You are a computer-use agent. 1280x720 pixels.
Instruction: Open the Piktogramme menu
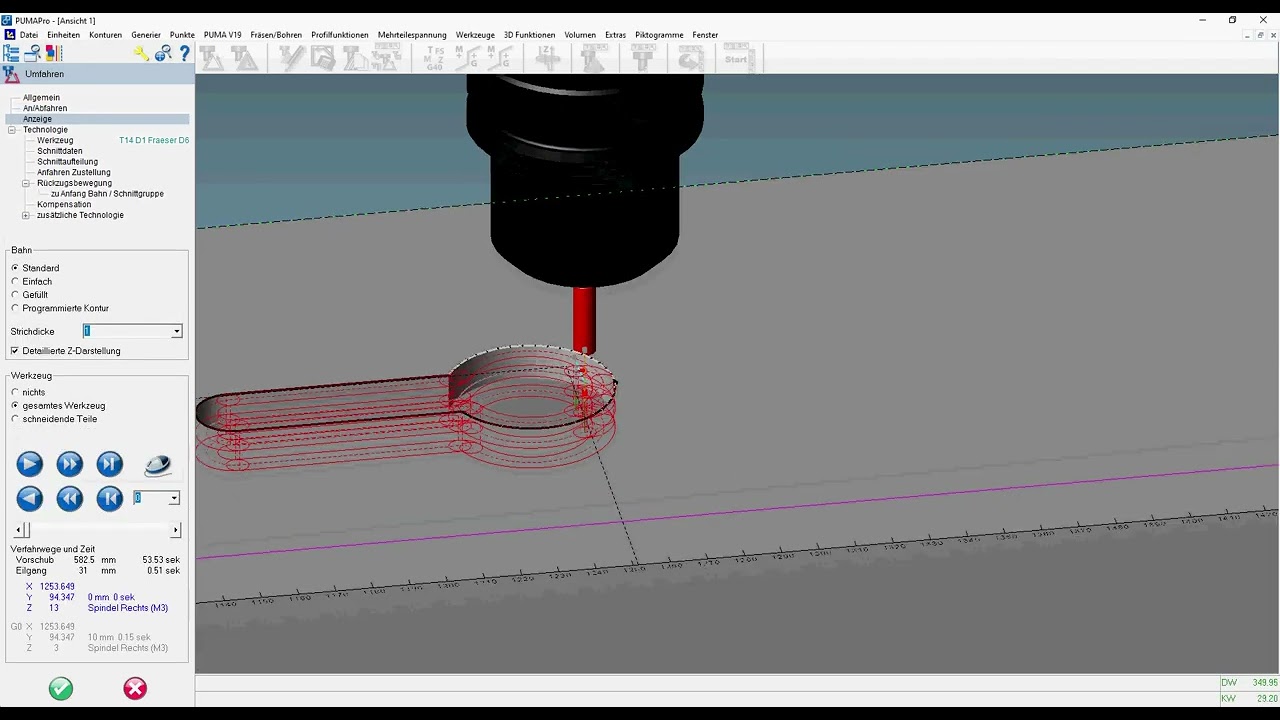point(659,35)
